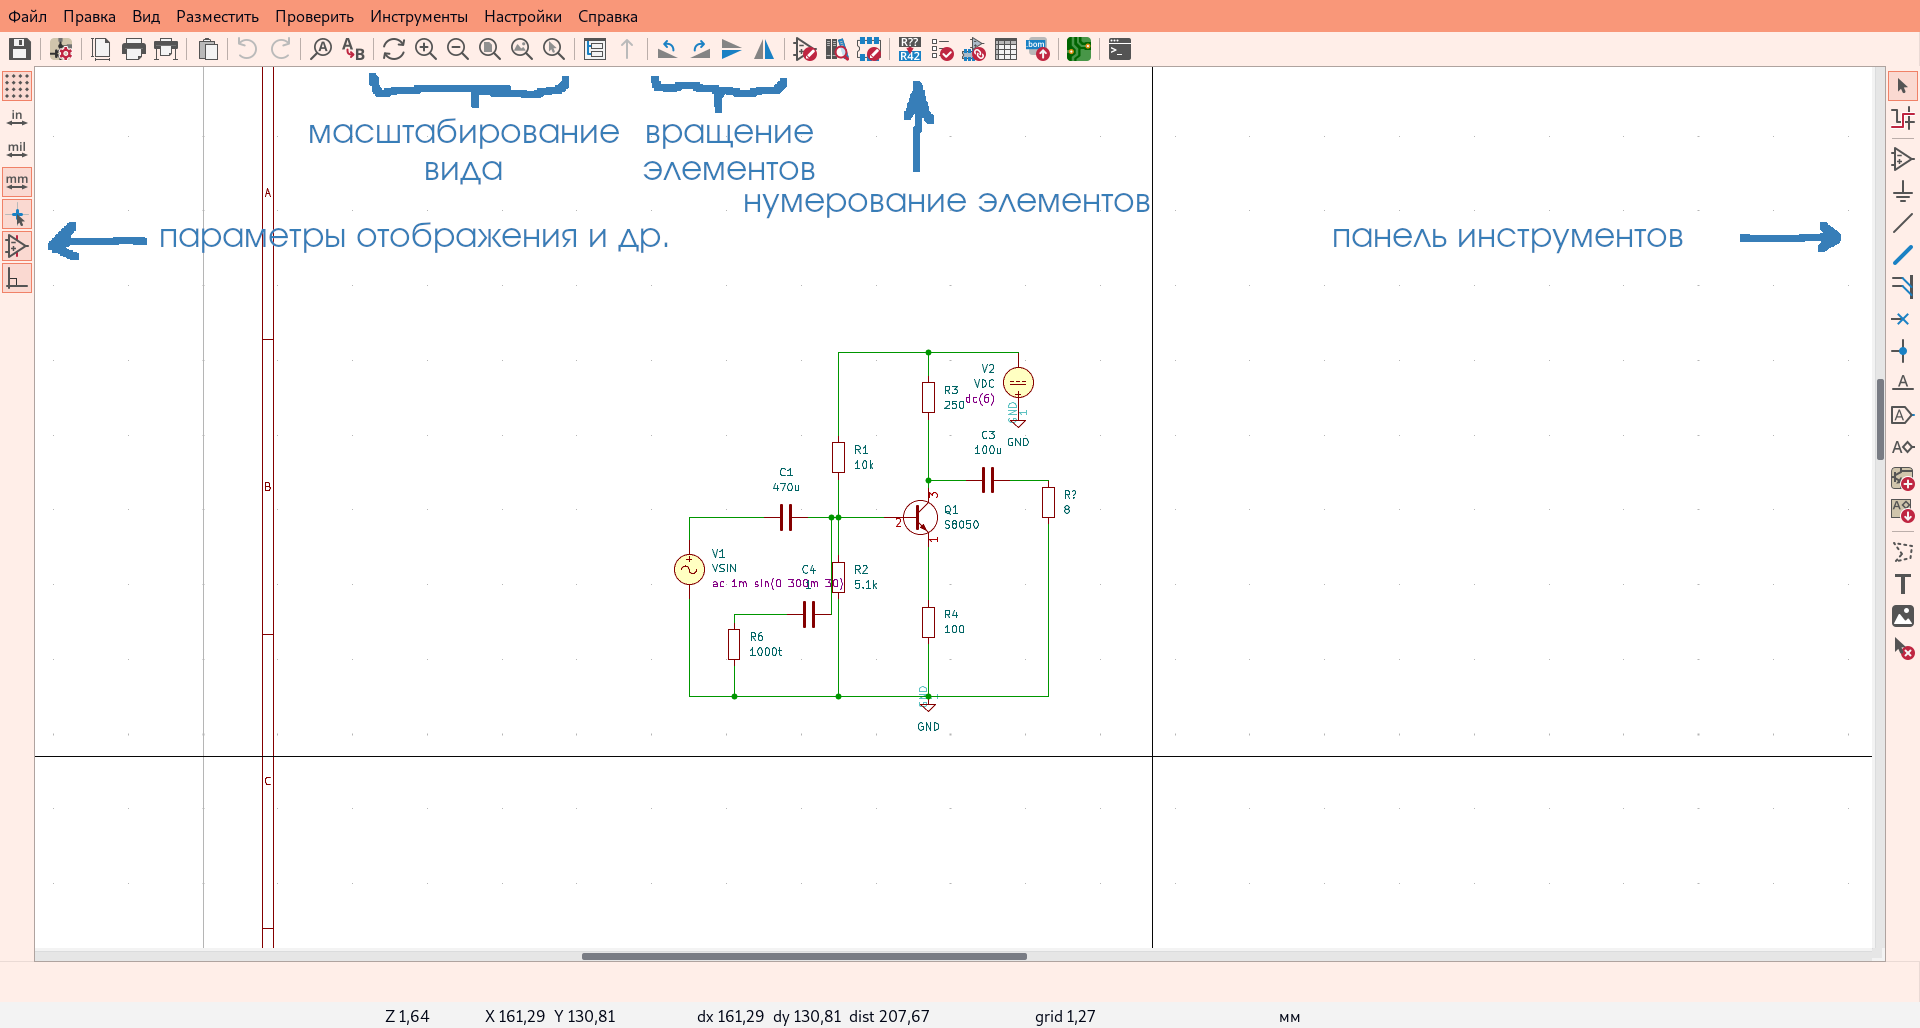This screenshot has height=1028, width=1920.
Task: Open schematic setup settings icon
Action: tap(61, 49)
